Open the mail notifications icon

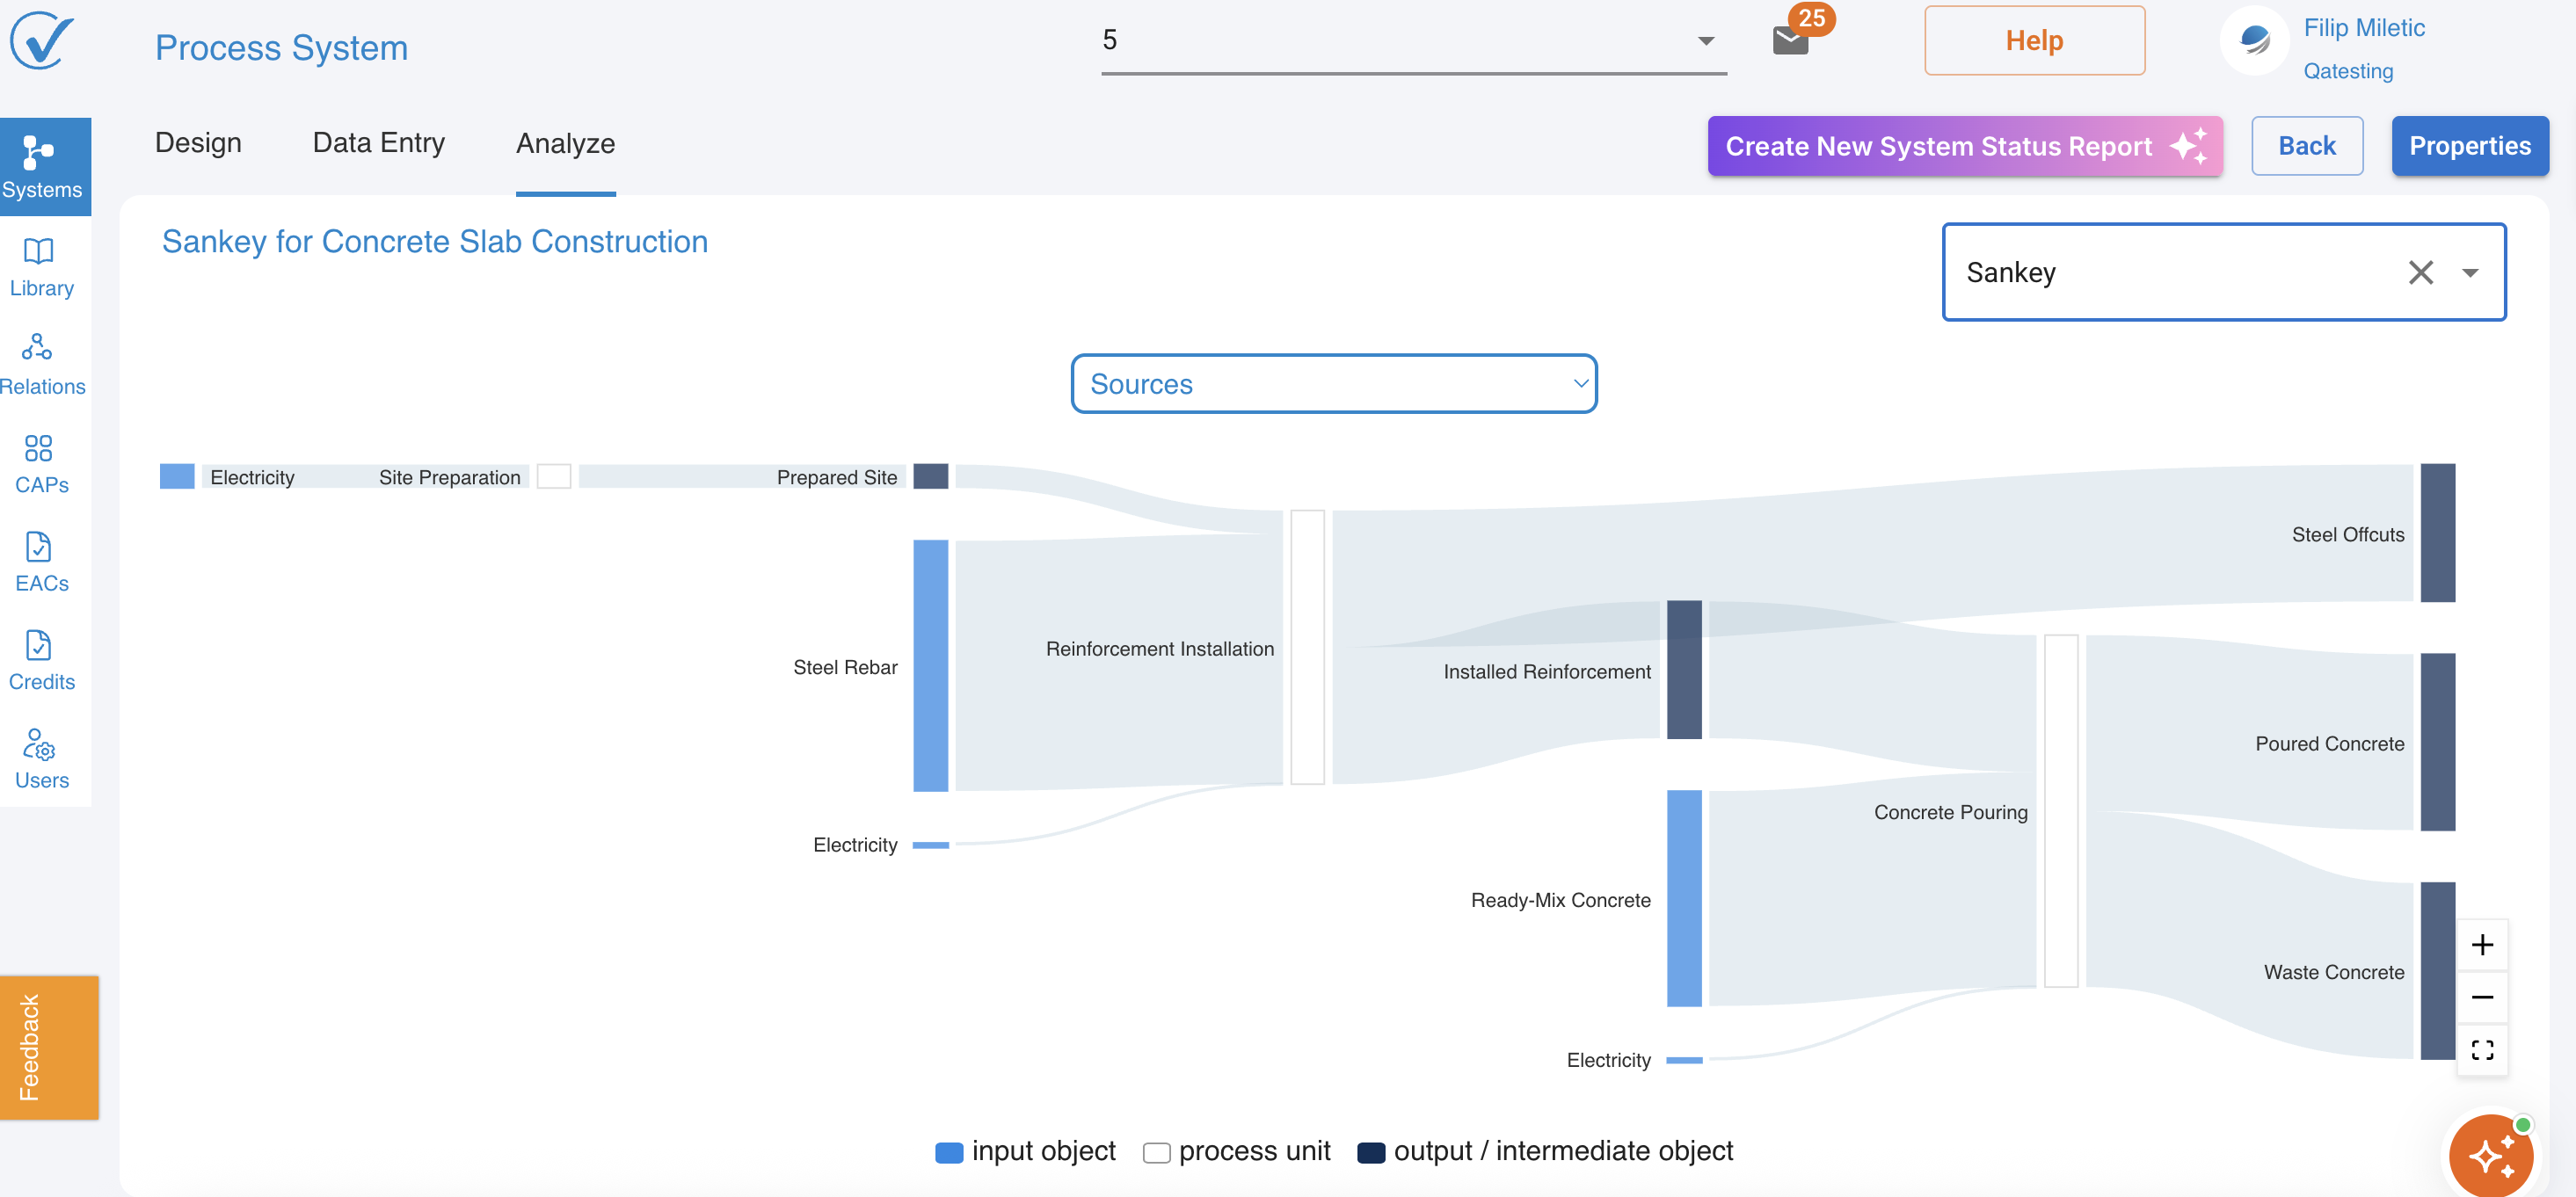click(x=1790, y=41)
